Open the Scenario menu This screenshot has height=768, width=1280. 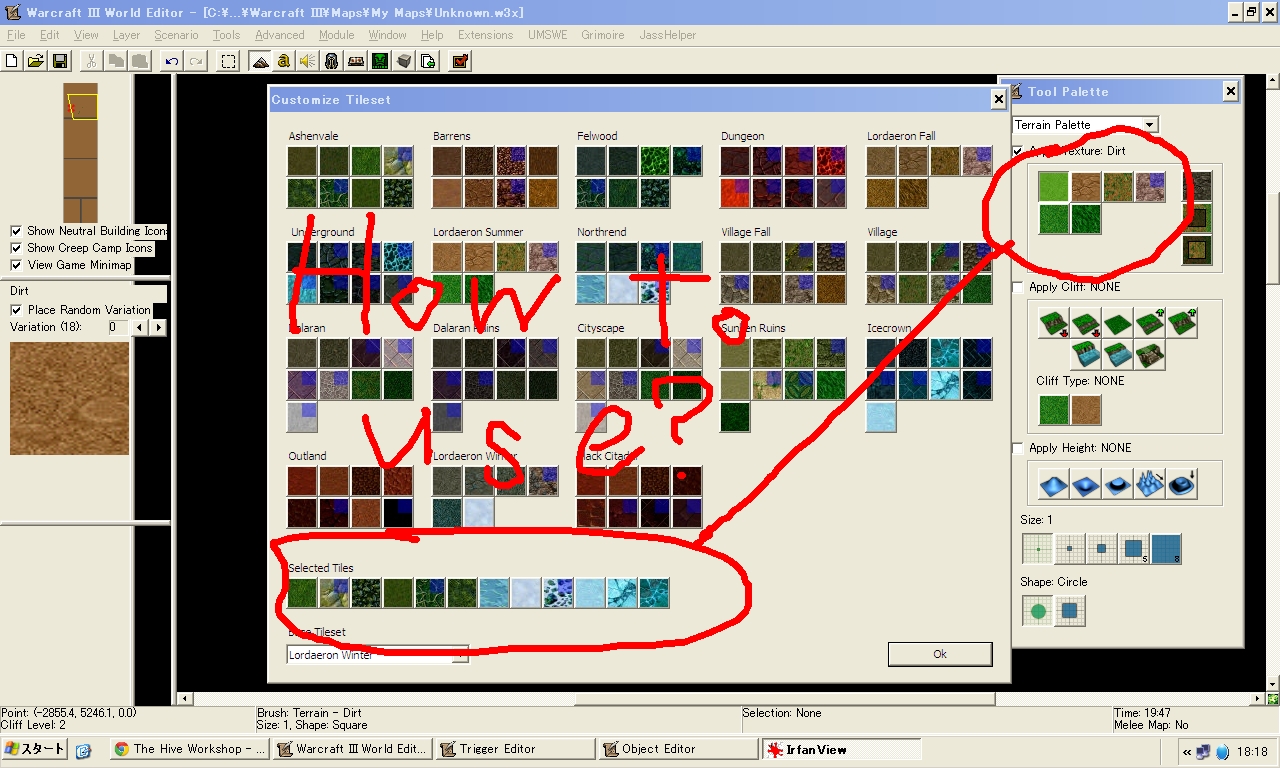click(x=176, y=35)
